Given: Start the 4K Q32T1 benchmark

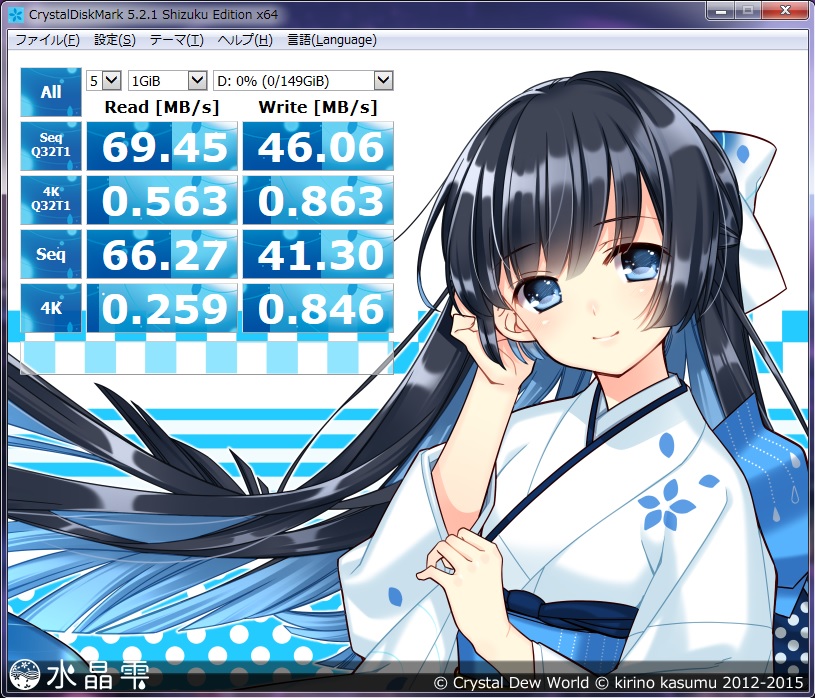Looking at the screenshot, I should click(x=51, y=200).
